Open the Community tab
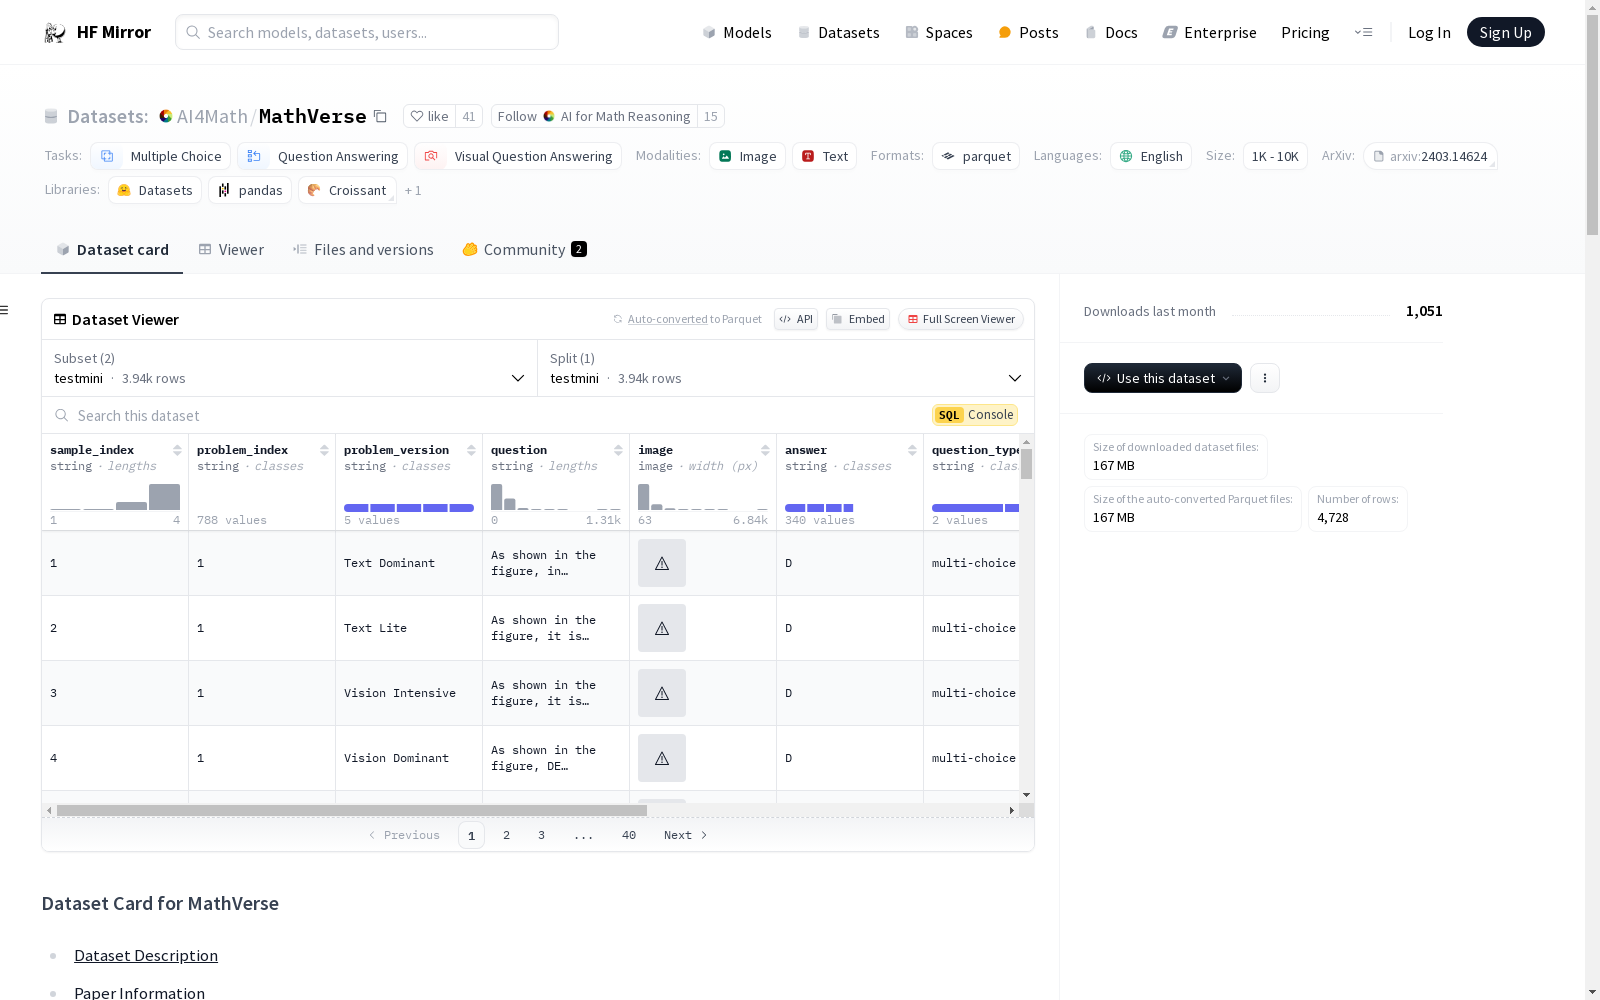 click(x=524, y=250)
